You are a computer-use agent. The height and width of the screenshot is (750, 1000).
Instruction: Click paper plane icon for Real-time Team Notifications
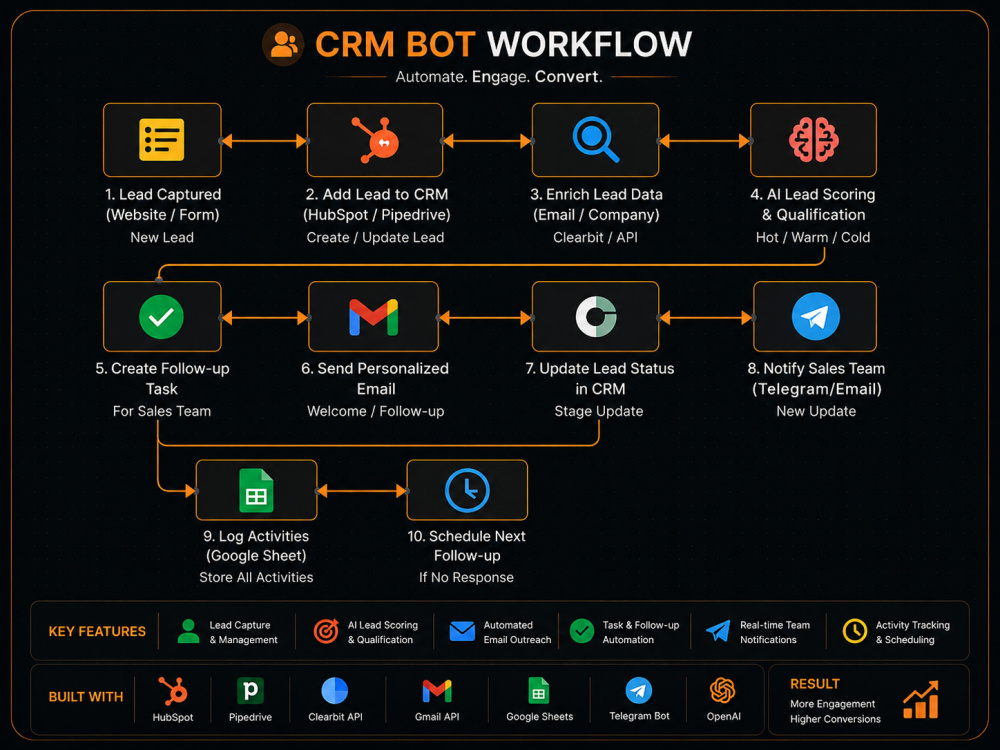(x=718, y=631)
